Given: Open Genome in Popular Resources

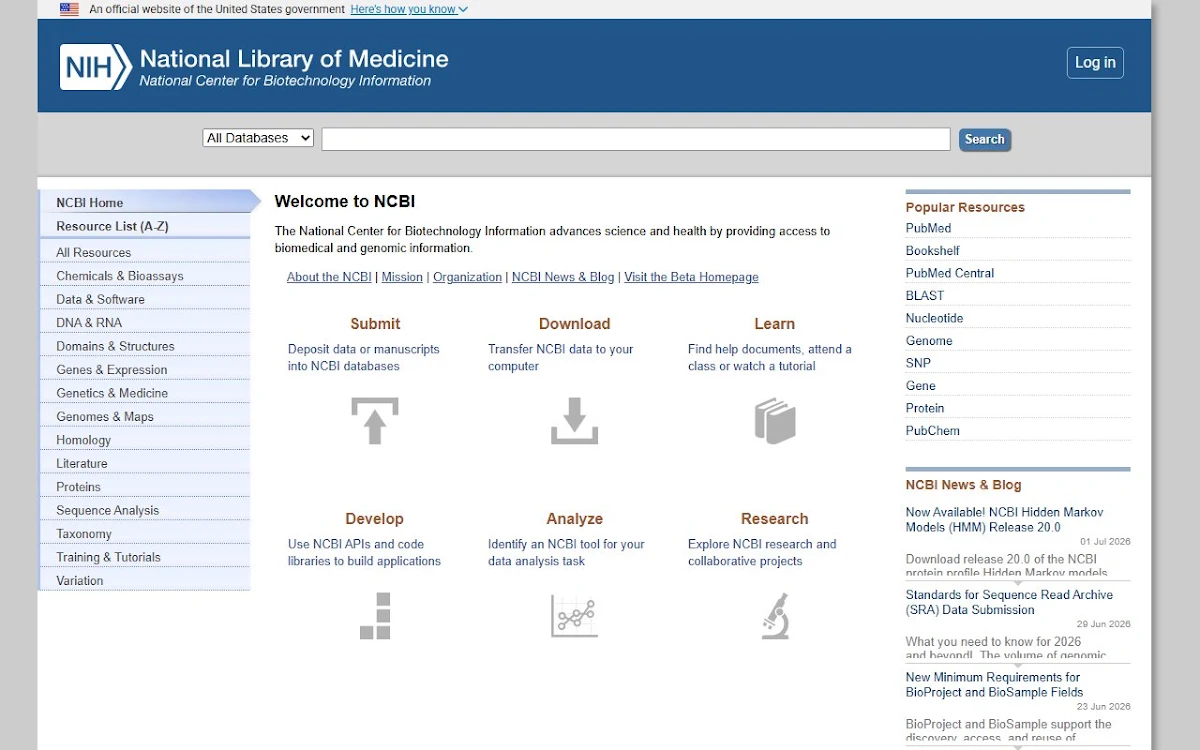Looking at the screenshot, I should [929, 341].
